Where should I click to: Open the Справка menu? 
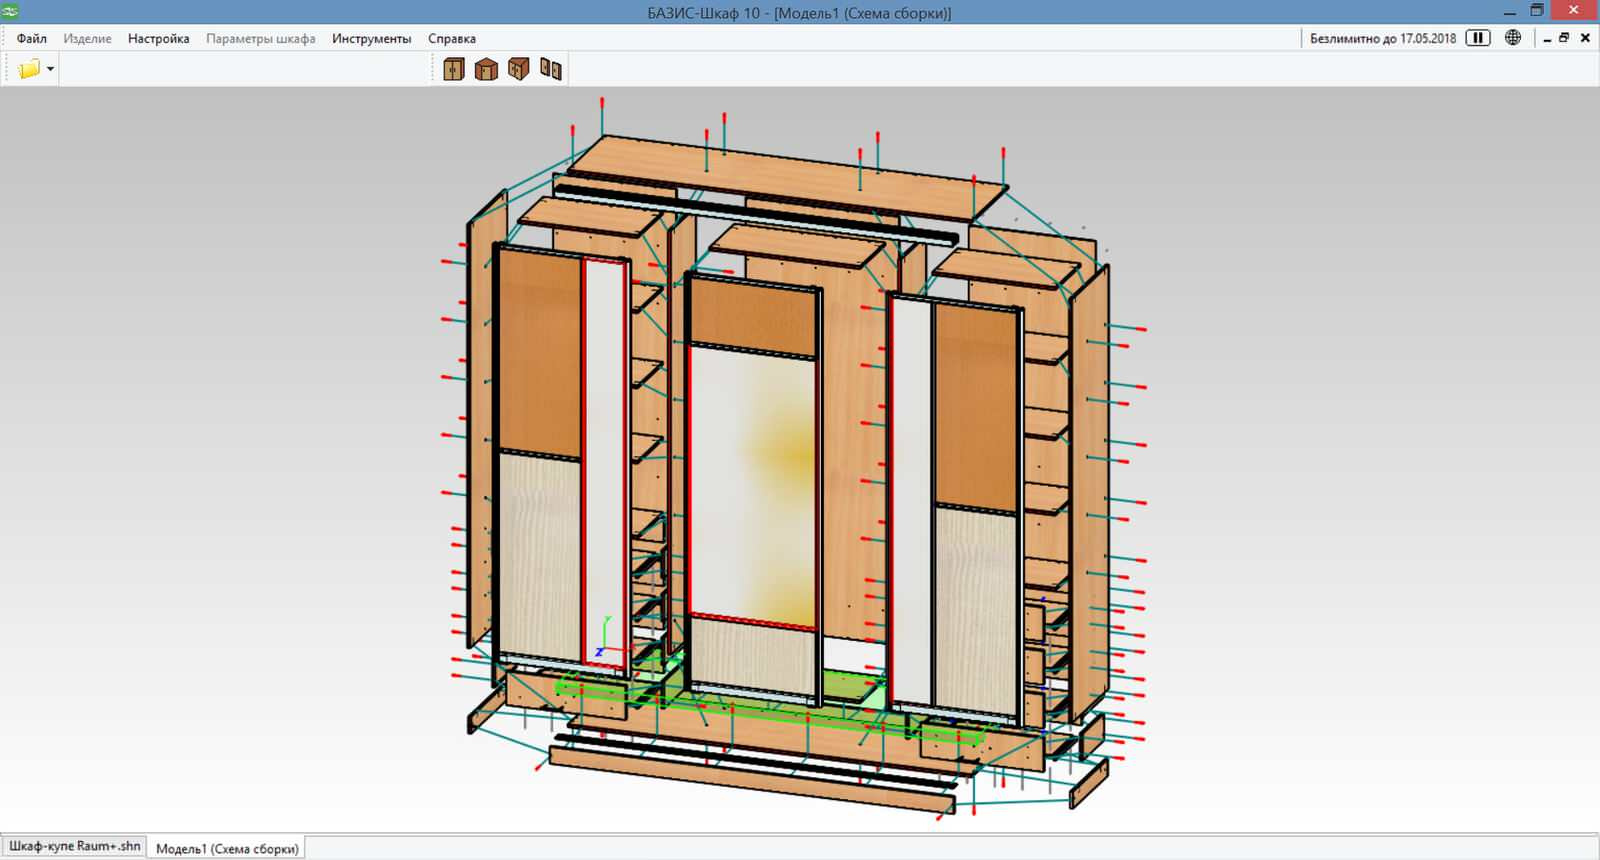pyautogui.click(x=451, y=39)
